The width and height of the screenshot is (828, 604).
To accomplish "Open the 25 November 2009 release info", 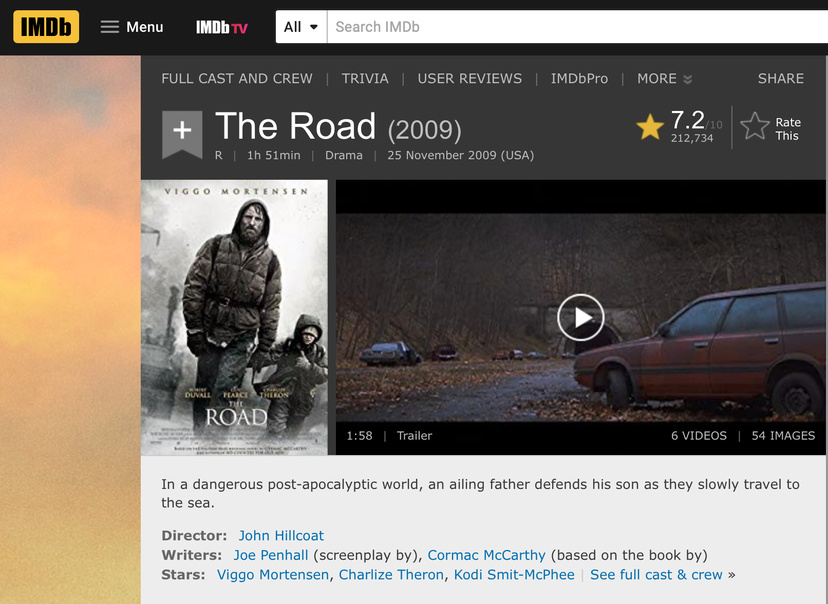I will tap(460, 155).
